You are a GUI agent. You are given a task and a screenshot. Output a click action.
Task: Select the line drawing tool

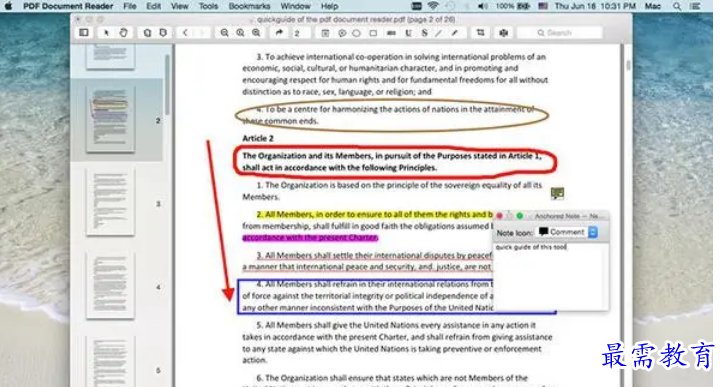click(x=439, y=33)
